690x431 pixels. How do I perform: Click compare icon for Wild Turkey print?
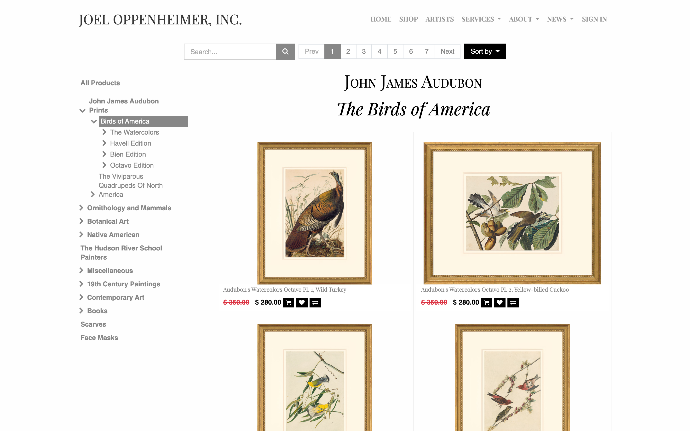pyautogui.click(x=315, y=302)
